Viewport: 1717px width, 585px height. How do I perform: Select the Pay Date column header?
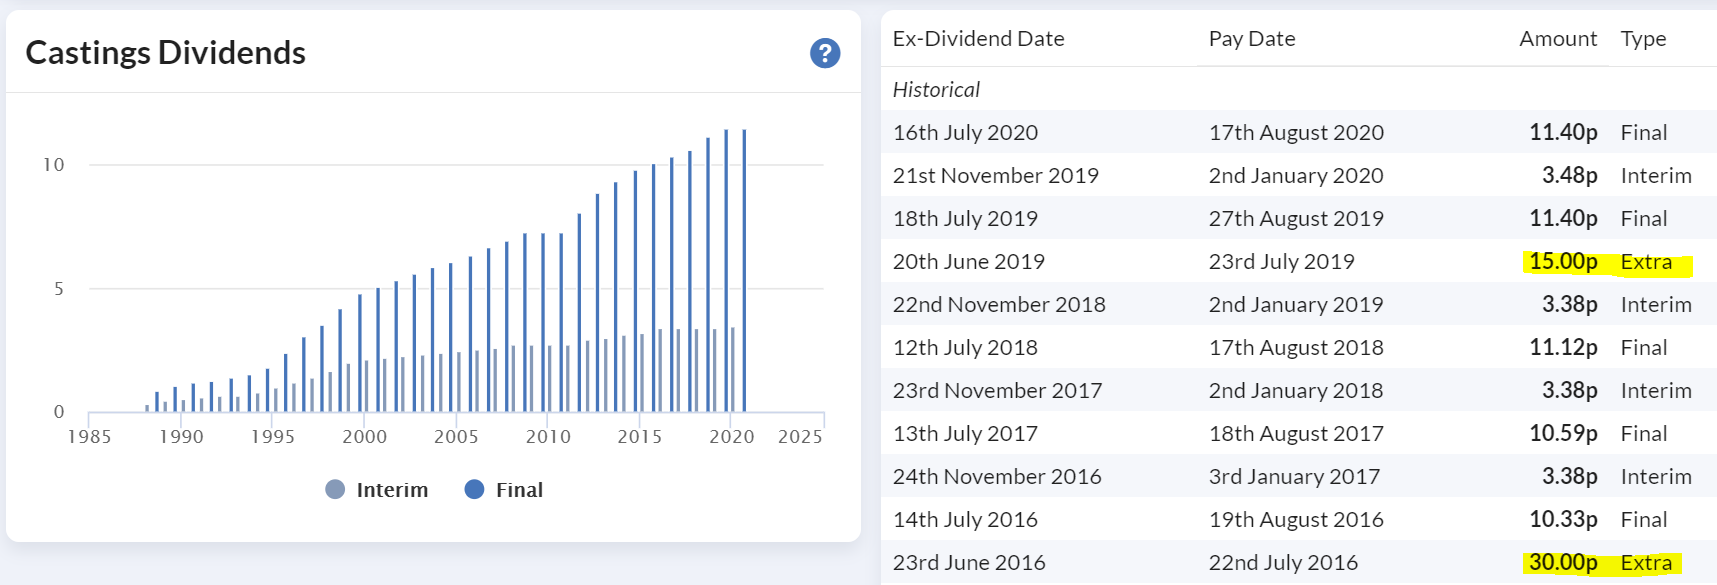tap(1252, 39)
